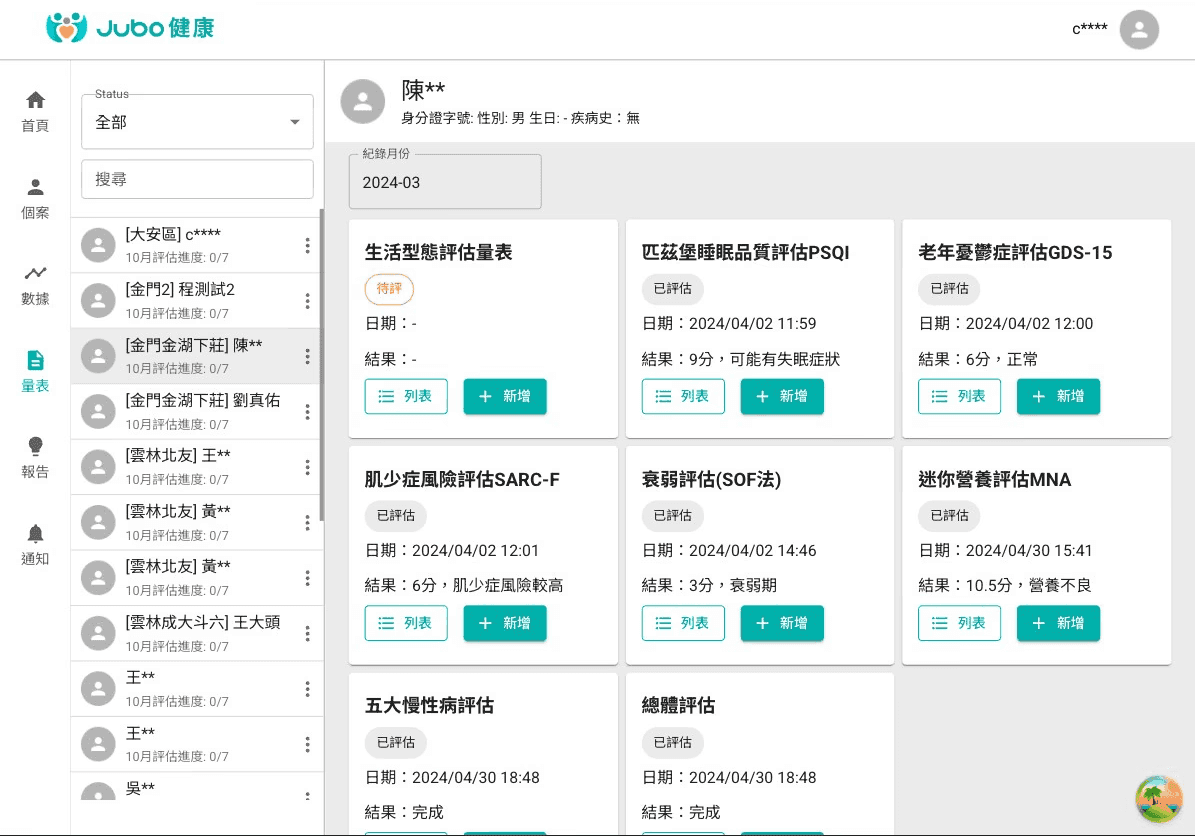Click 列表 under 肌少症風險評估SARC-F
1195x836 pixels.
(406, 623)
